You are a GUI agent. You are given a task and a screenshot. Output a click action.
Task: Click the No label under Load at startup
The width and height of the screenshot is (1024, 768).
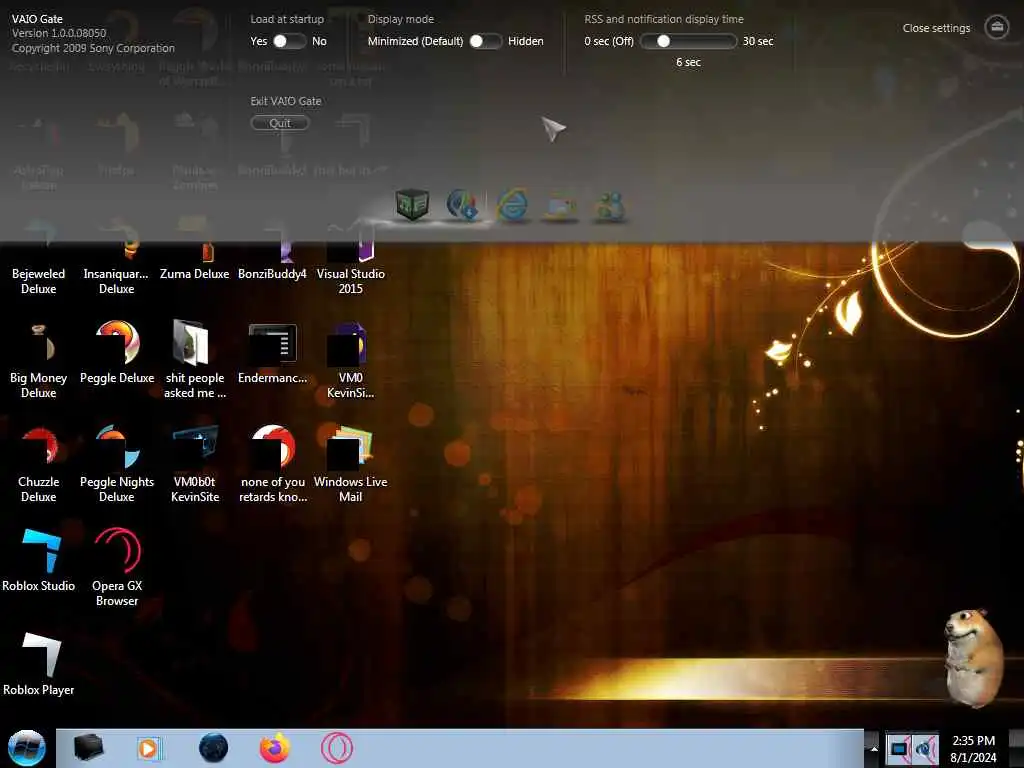coord(319,41)
